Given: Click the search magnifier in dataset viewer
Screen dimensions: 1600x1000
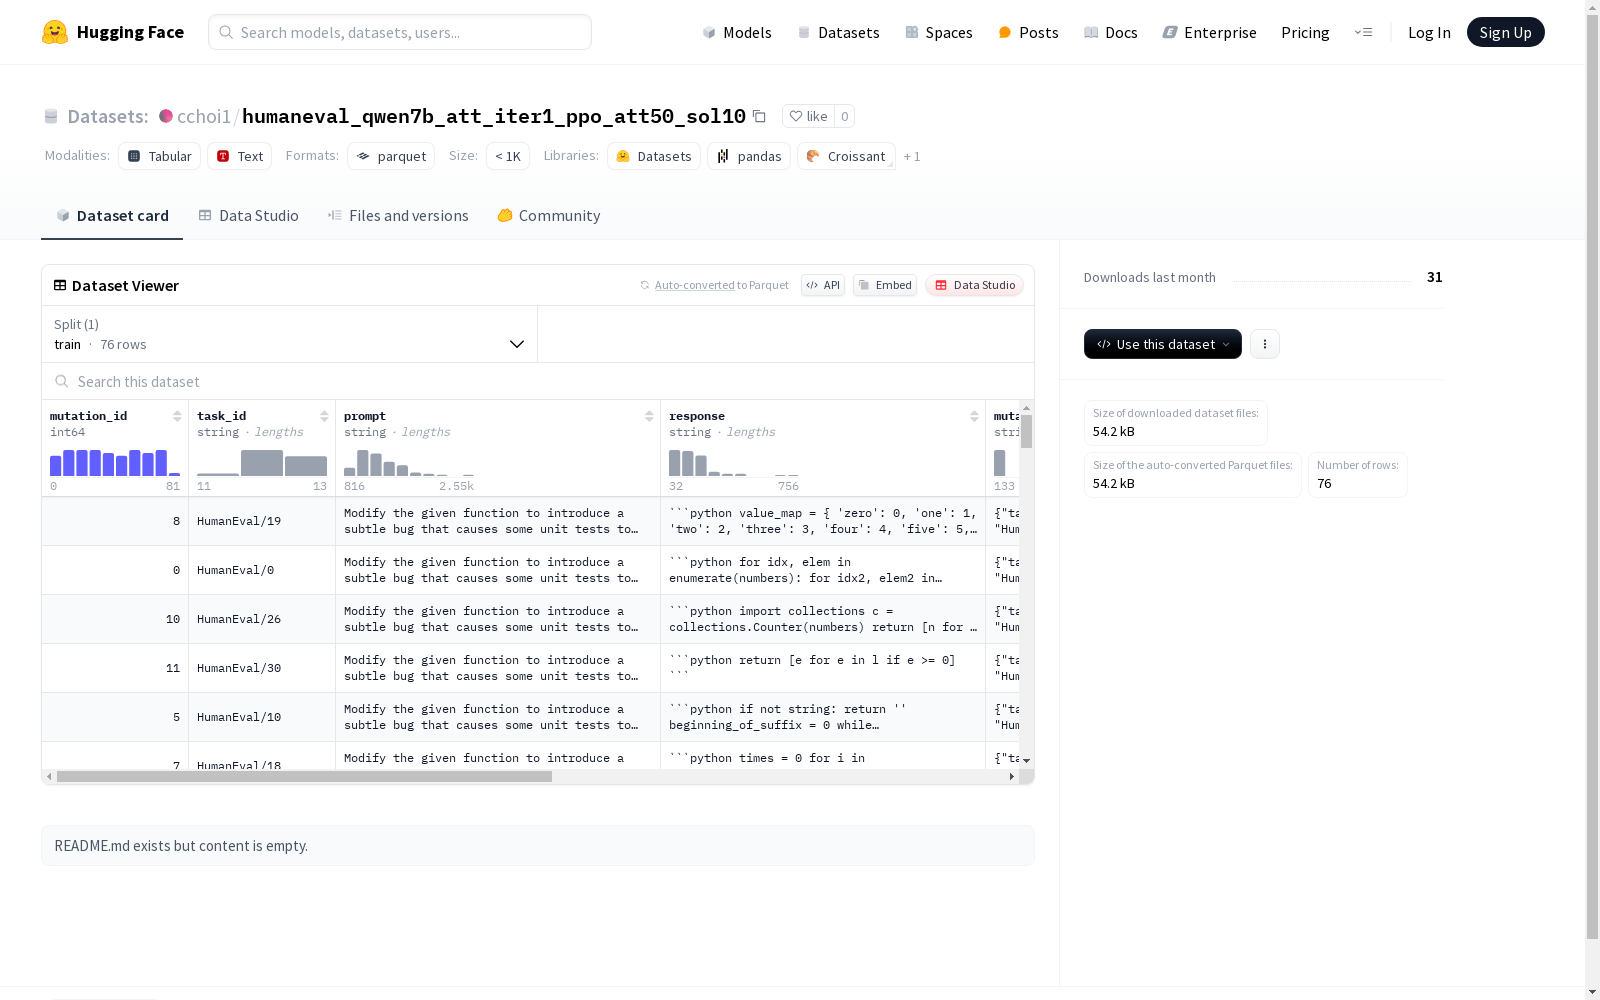Looking at the screenshot, I should (62, 381).
